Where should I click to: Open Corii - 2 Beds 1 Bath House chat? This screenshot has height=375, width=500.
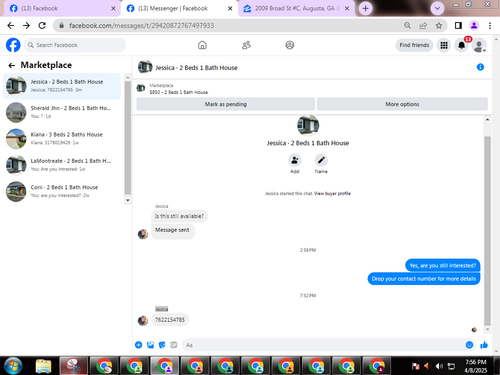pyautogui.click(x=62, y=191)
